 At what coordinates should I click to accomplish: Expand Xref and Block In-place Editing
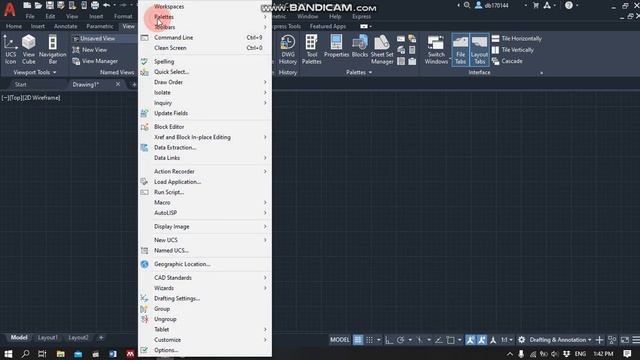click(205, 137)
